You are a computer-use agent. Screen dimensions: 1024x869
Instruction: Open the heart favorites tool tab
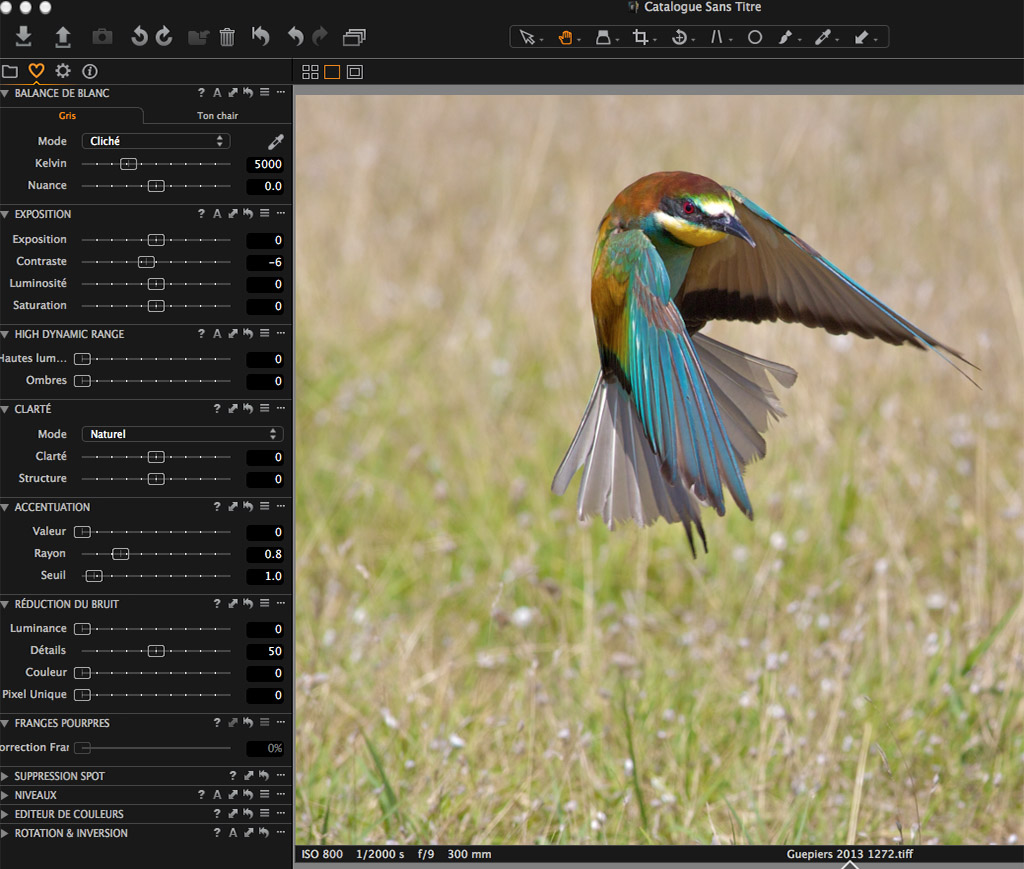point(36,71)
